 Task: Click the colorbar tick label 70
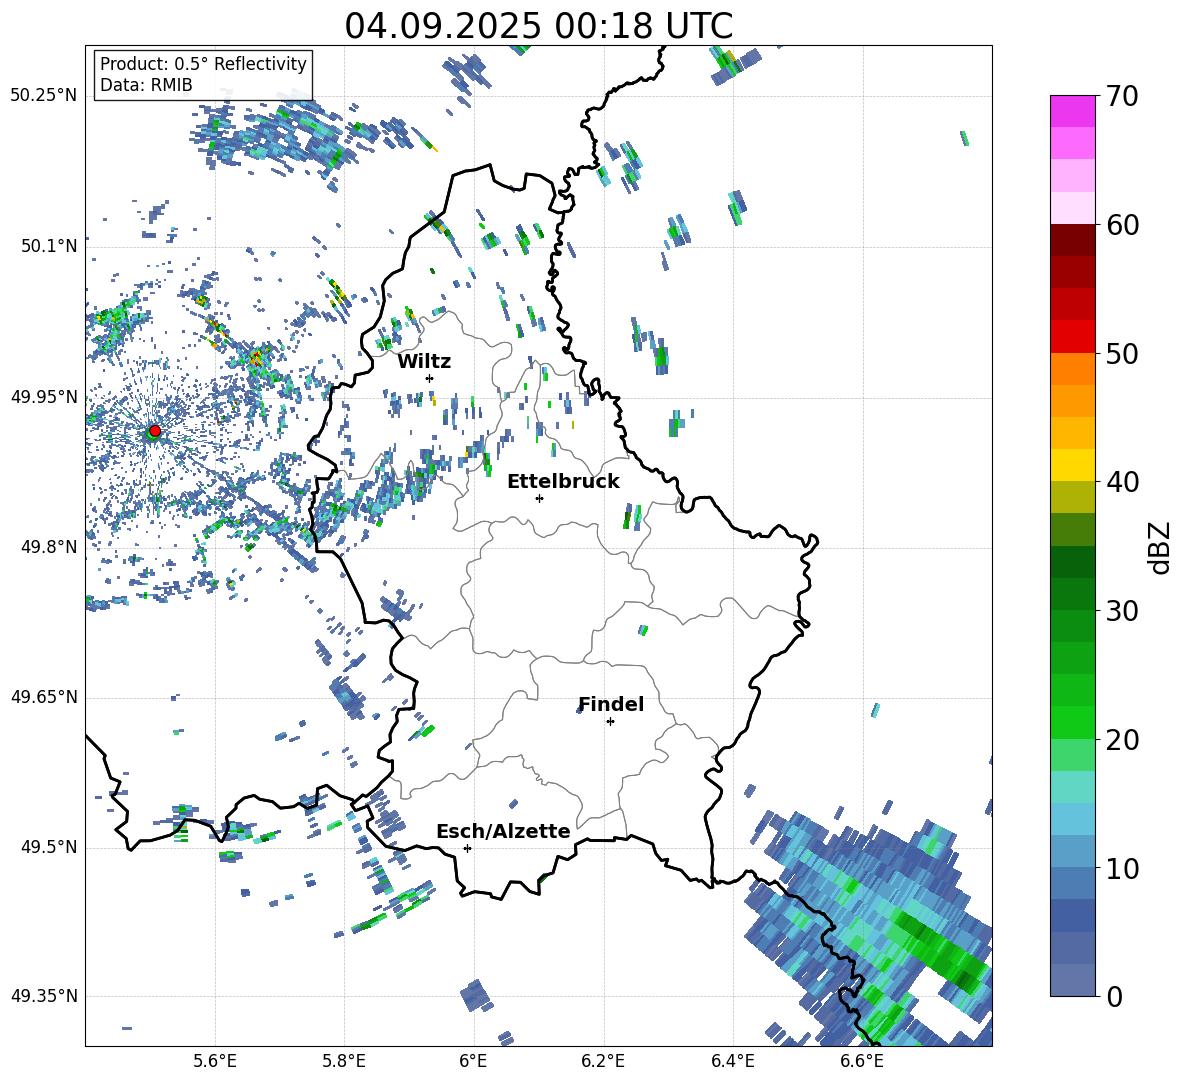(1122, 97)
